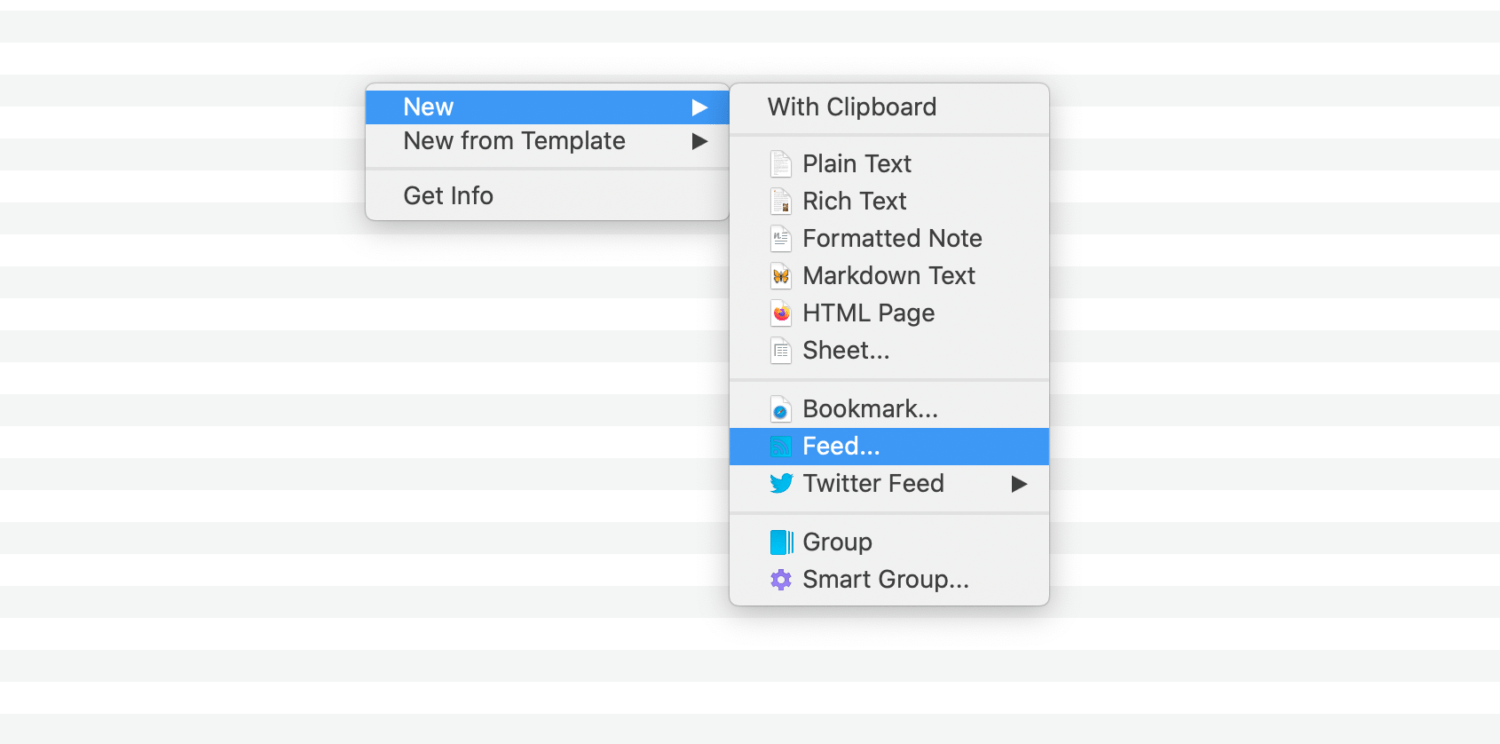
Task: Choose the Smart Group... entry
Action: (x=889, y=579)
